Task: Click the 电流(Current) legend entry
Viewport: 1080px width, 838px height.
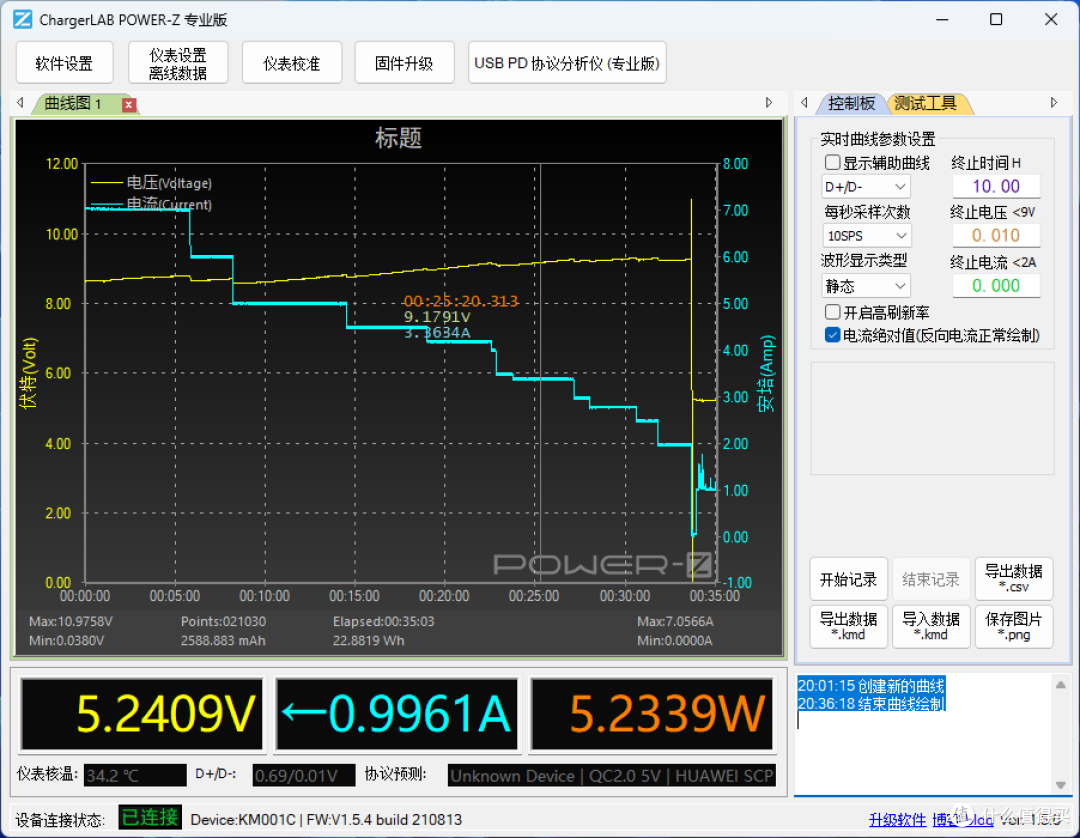Action: 152,205
